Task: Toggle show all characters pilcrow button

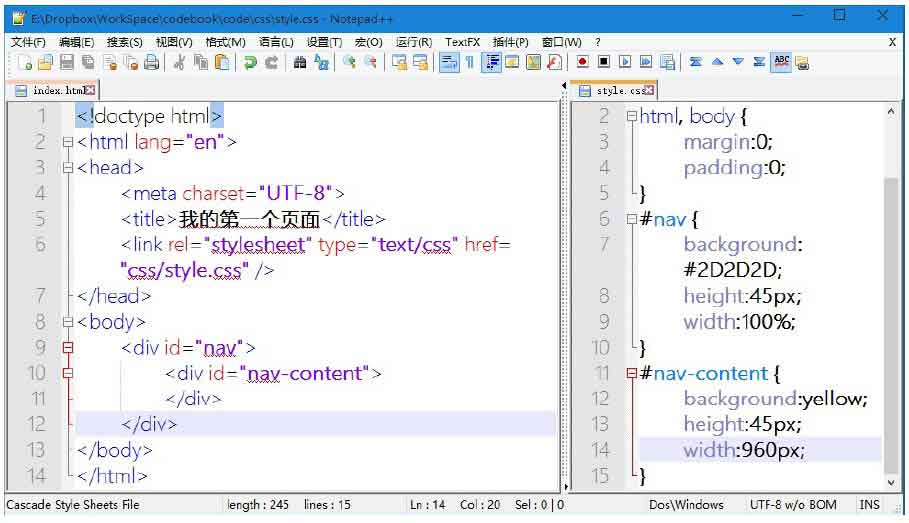Action: click(470, 62)
